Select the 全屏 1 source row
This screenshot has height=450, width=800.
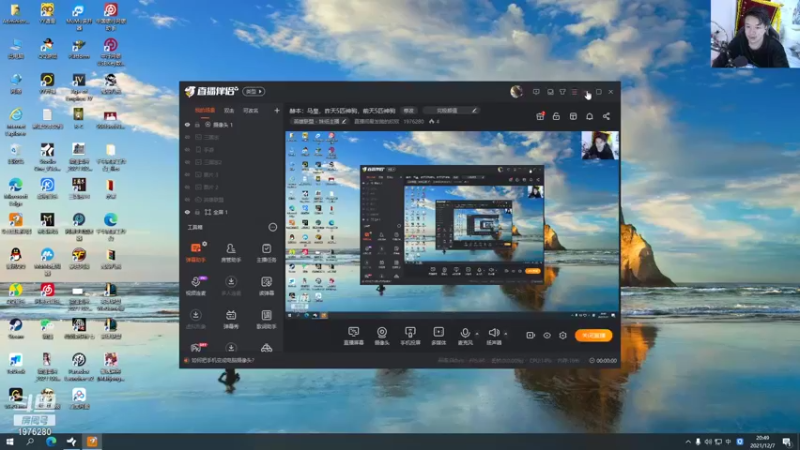[x=231, y=212]
